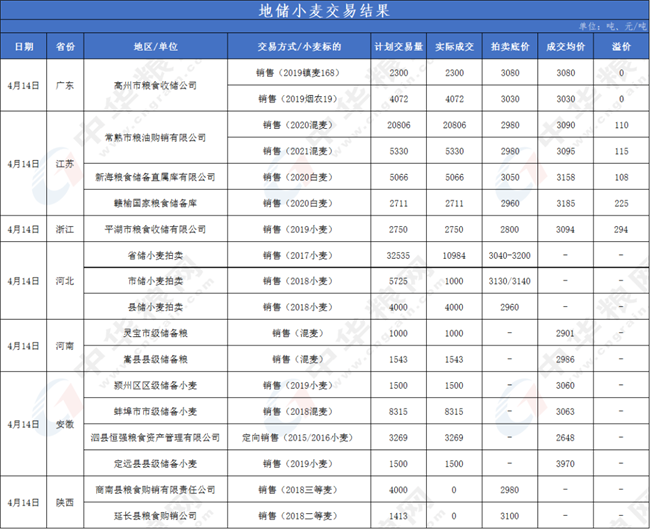Select the 浙江 province cell

pyautogui.click(x=65, y=229)
